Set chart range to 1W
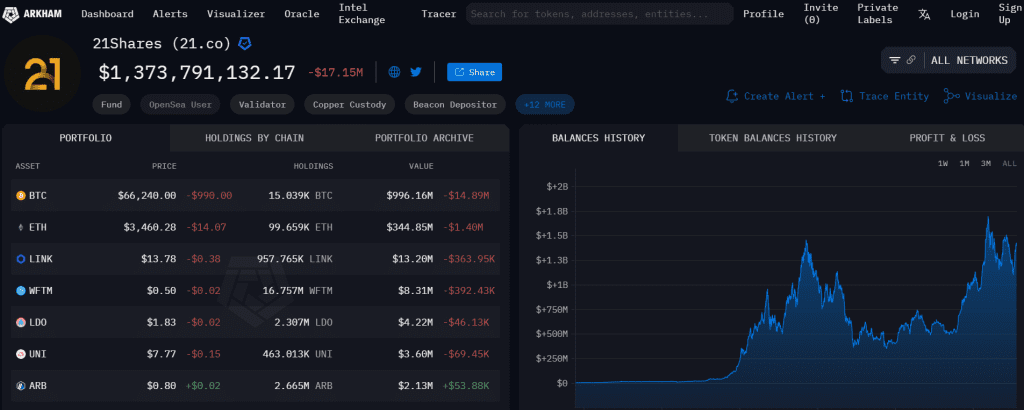 click(942, 163)
